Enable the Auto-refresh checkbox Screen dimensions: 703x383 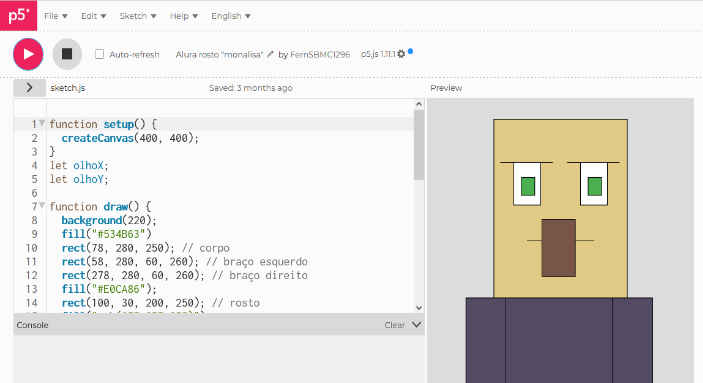coord(100,54)
